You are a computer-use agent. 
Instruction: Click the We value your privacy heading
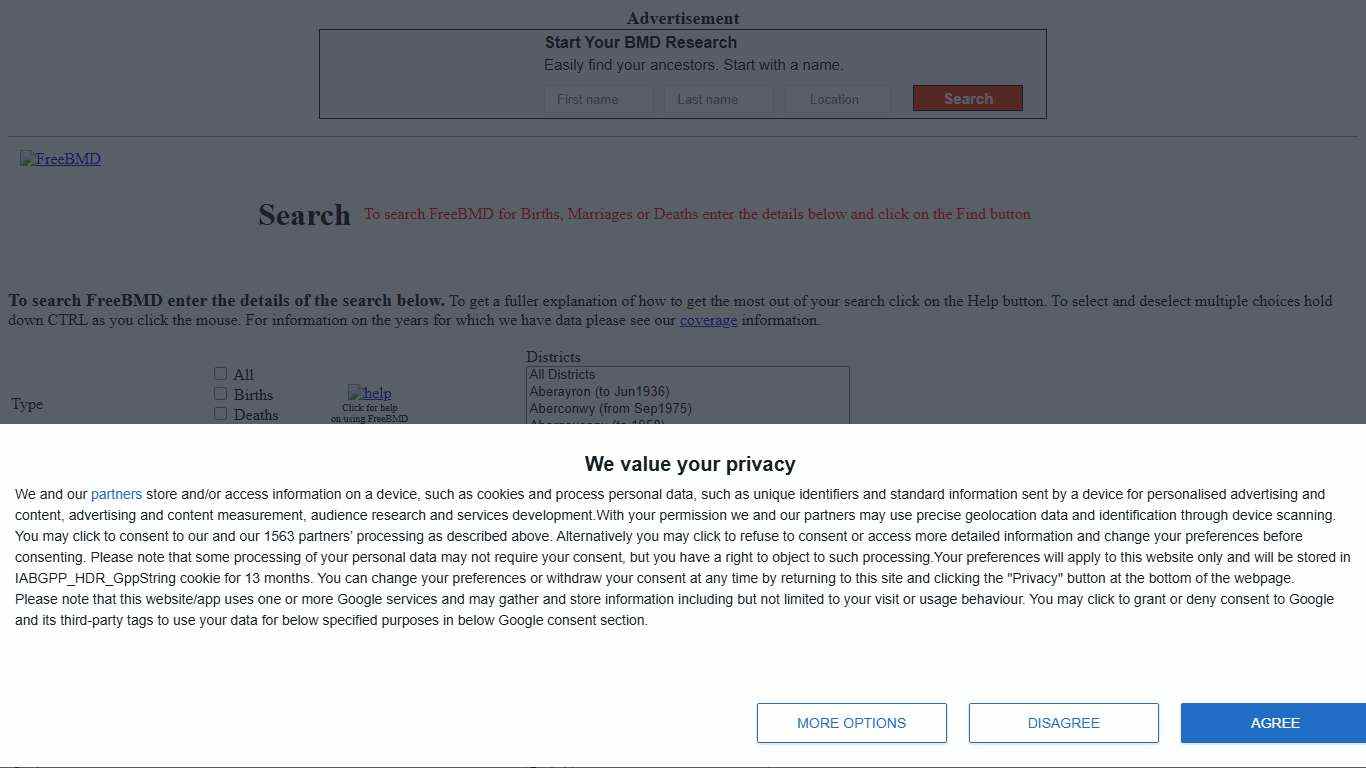pos(690,464)
